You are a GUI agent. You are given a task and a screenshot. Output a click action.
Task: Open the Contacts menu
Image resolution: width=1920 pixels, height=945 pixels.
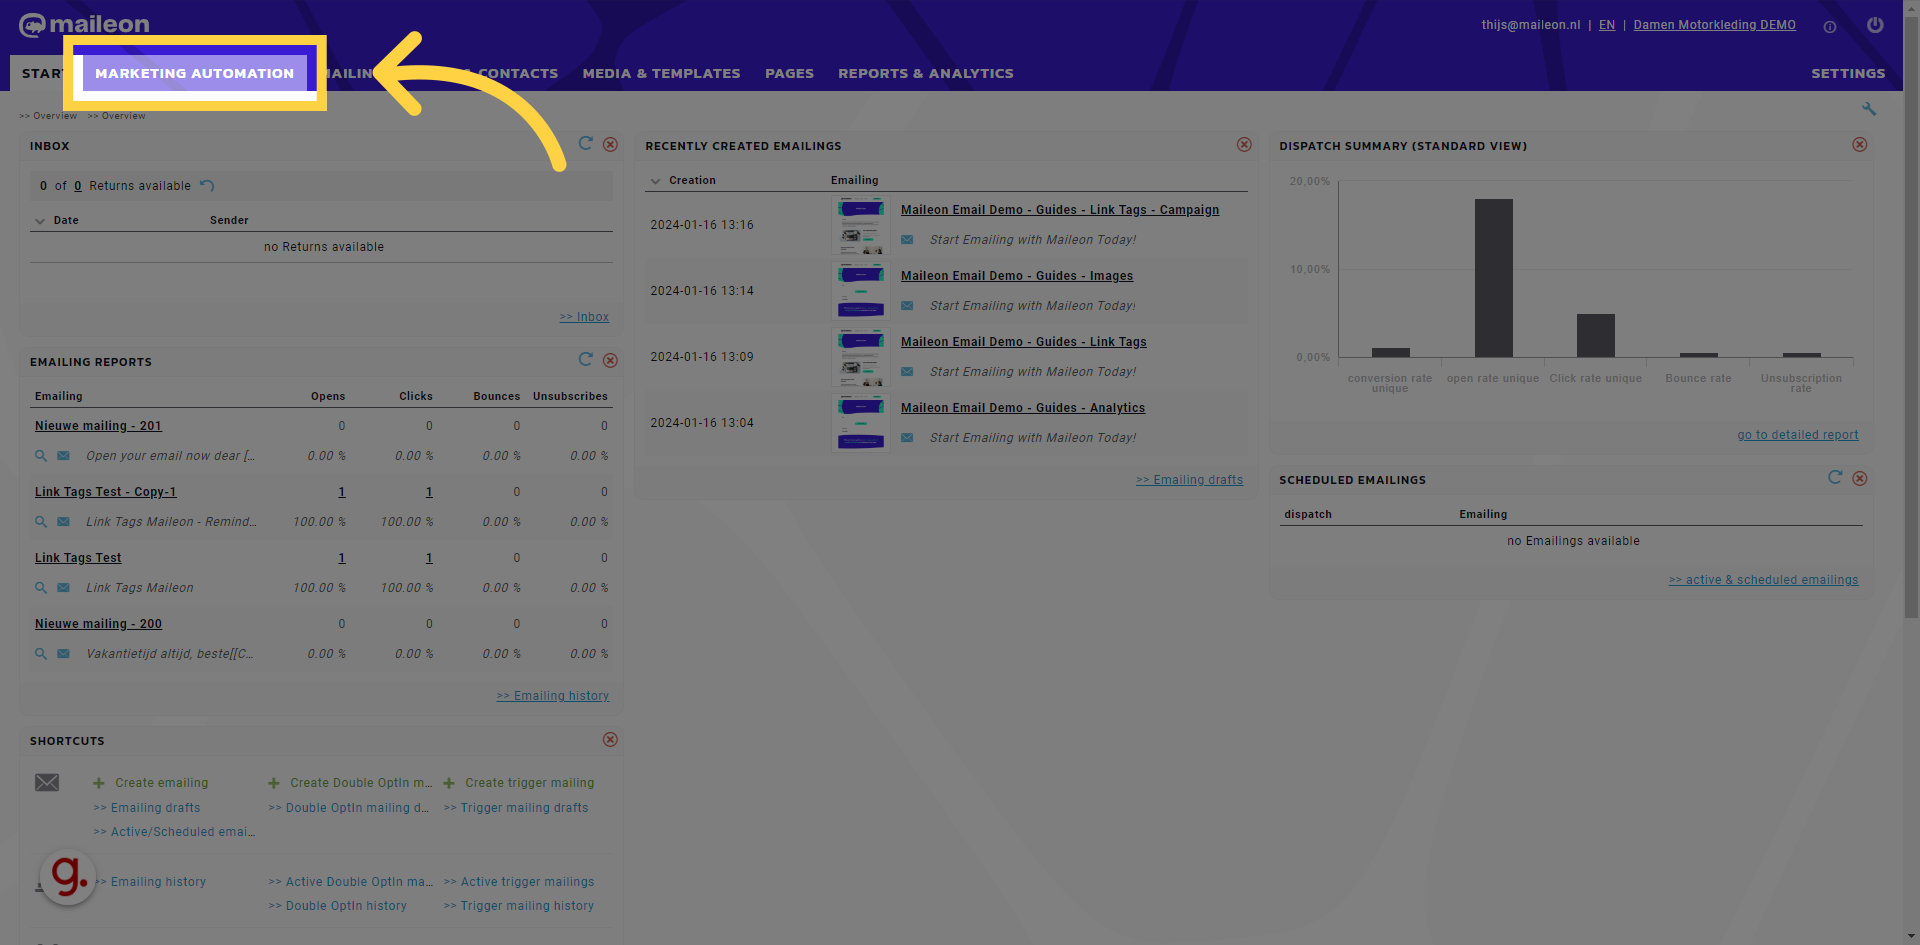[x=518, y=73]
